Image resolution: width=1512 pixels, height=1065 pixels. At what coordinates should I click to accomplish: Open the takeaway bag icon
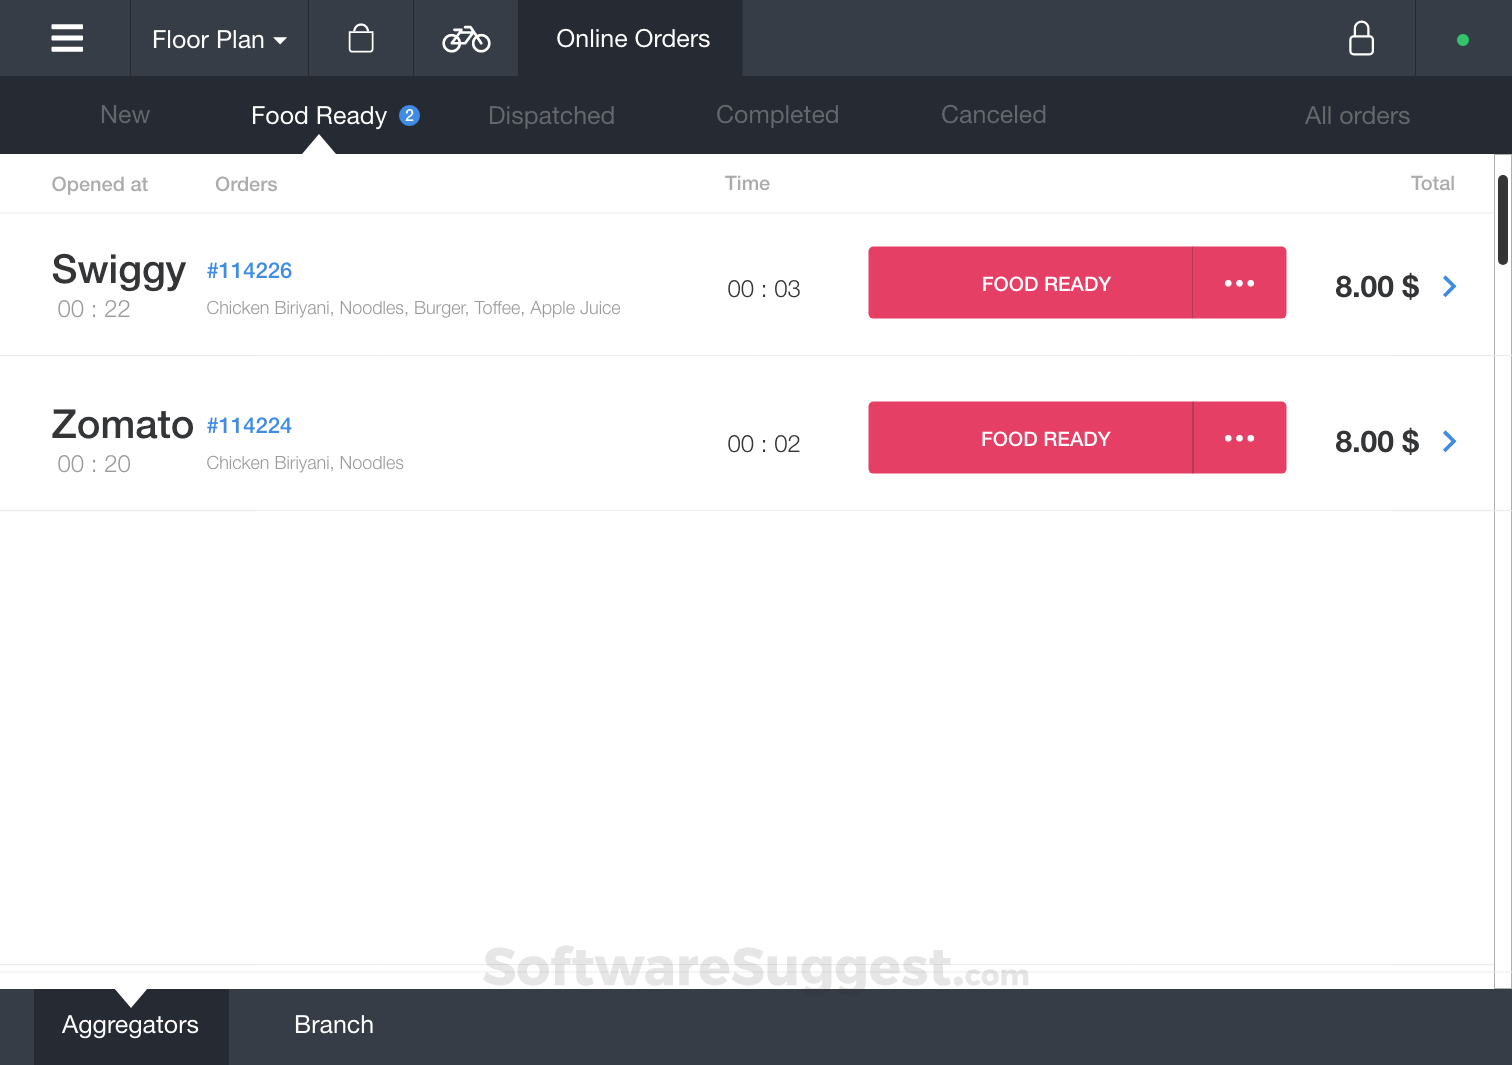click(x=361, y=39)
